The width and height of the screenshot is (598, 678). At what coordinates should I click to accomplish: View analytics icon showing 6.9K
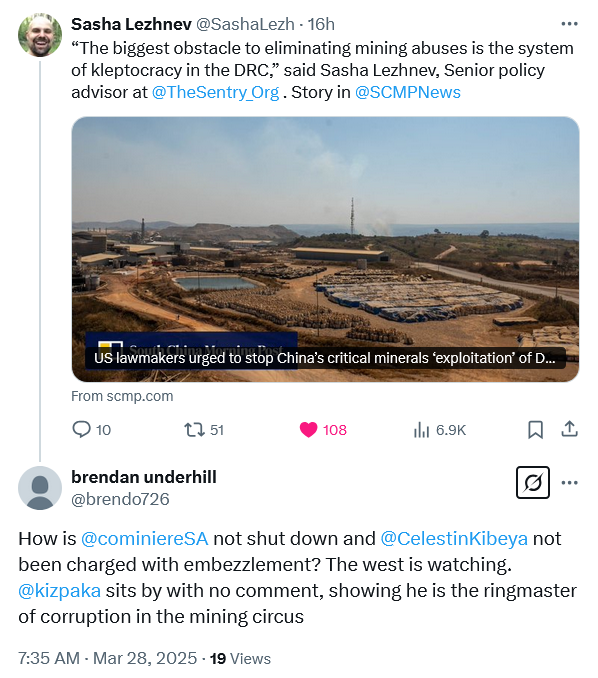point(421,430)
